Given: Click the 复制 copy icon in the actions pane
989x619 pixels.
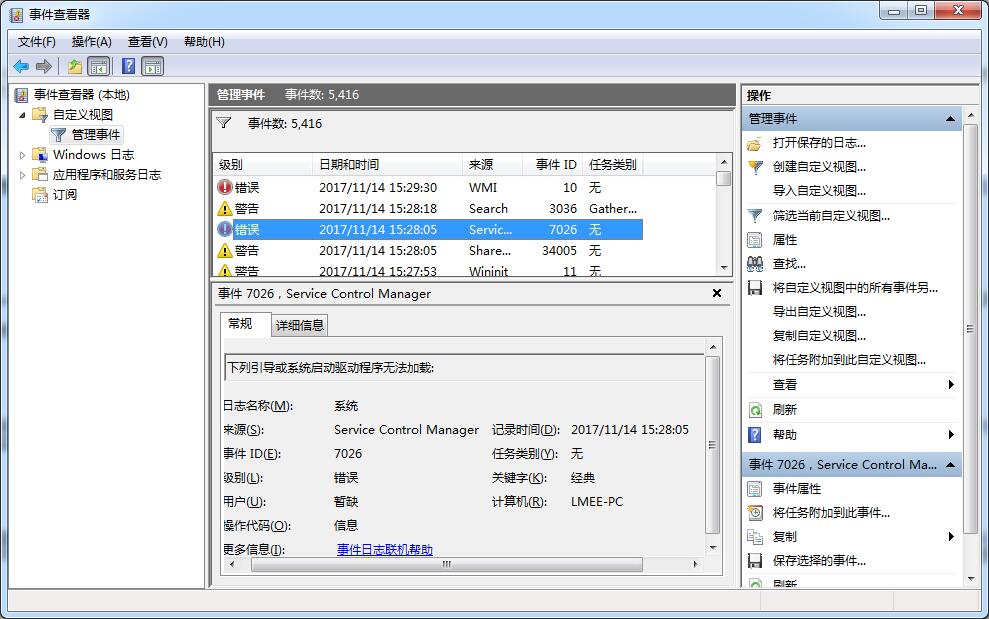Looking at the screenshot, I should click(755, 537).
